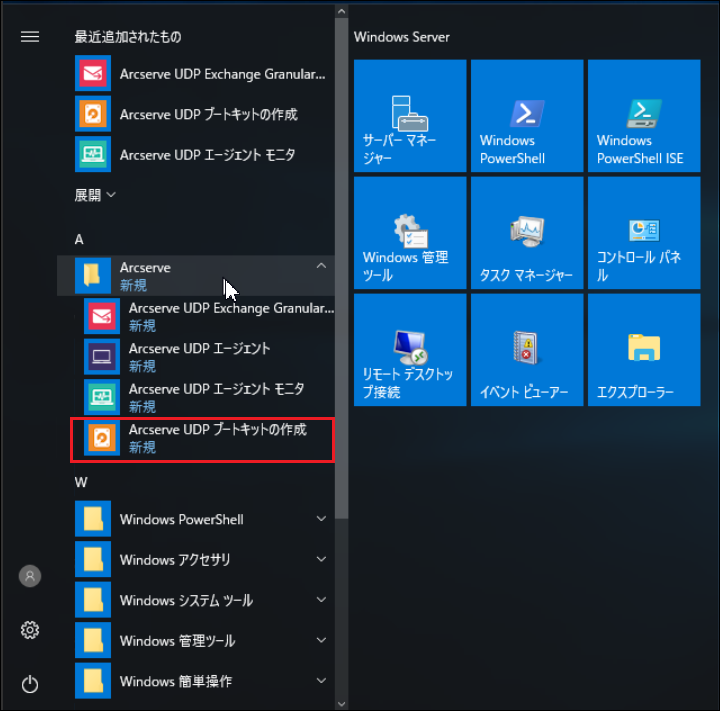Click Windows 管理ツール folder label in list
This screenshot has width=720, height=711.
tap(178, 641)
